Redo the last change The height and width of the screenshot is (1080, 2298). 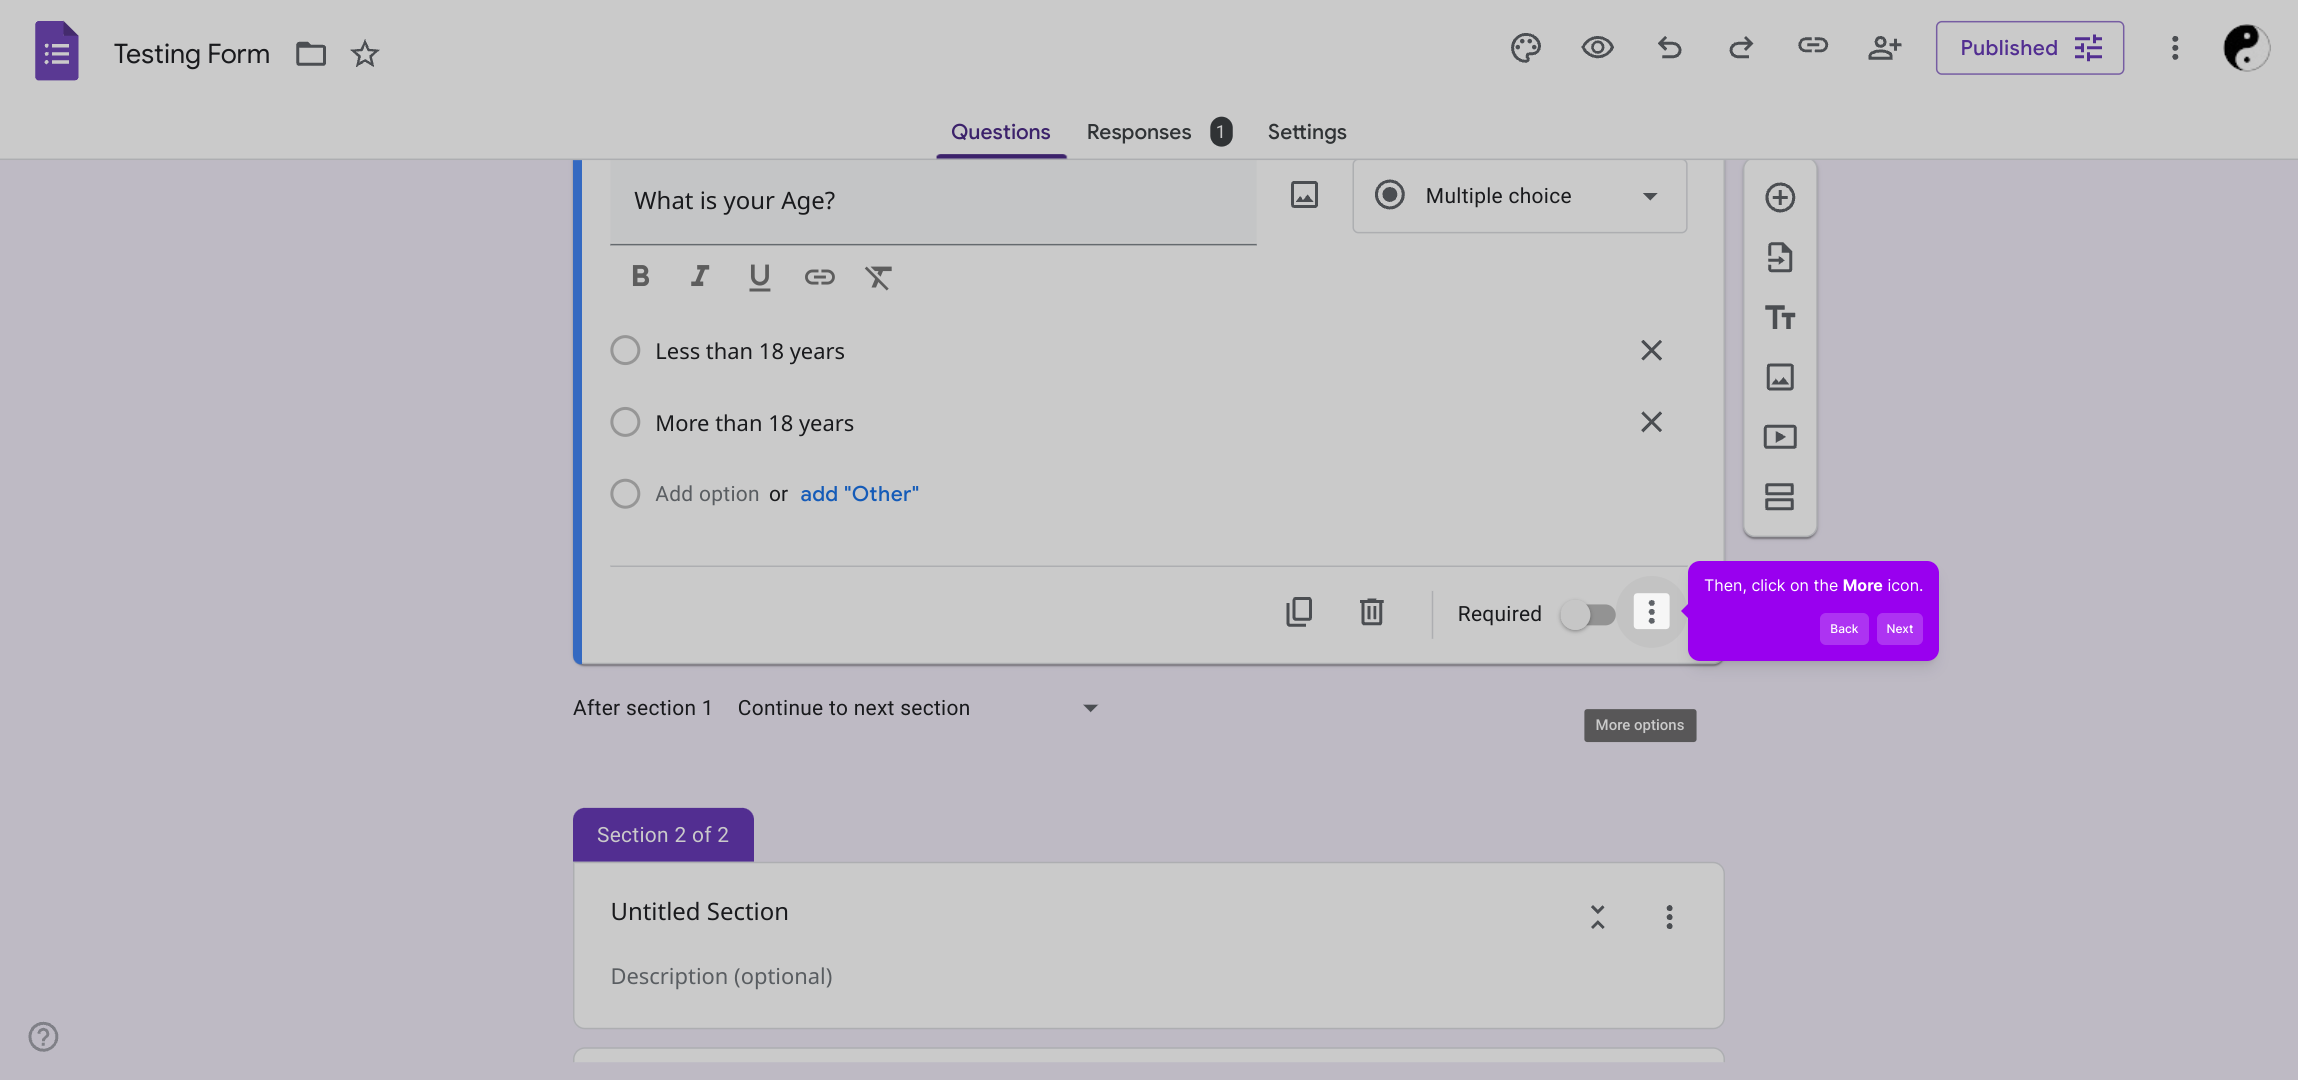click(1741, 48)
